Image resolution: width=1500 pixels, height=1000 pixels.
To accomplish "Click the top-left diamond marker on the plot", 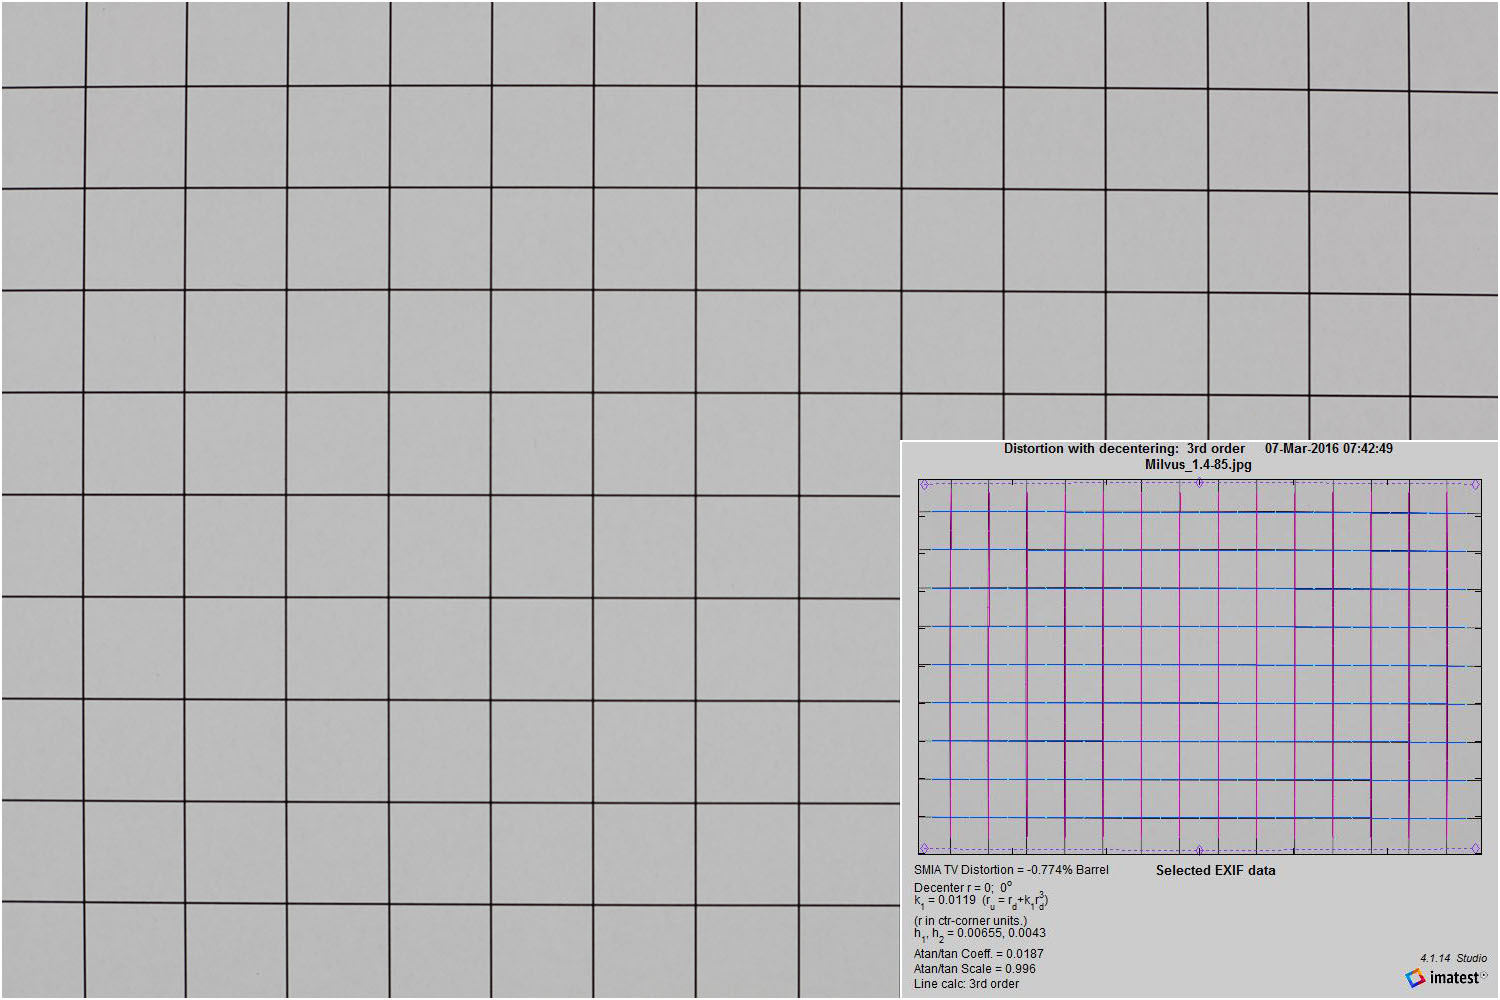I will click(x=924, y=485).
